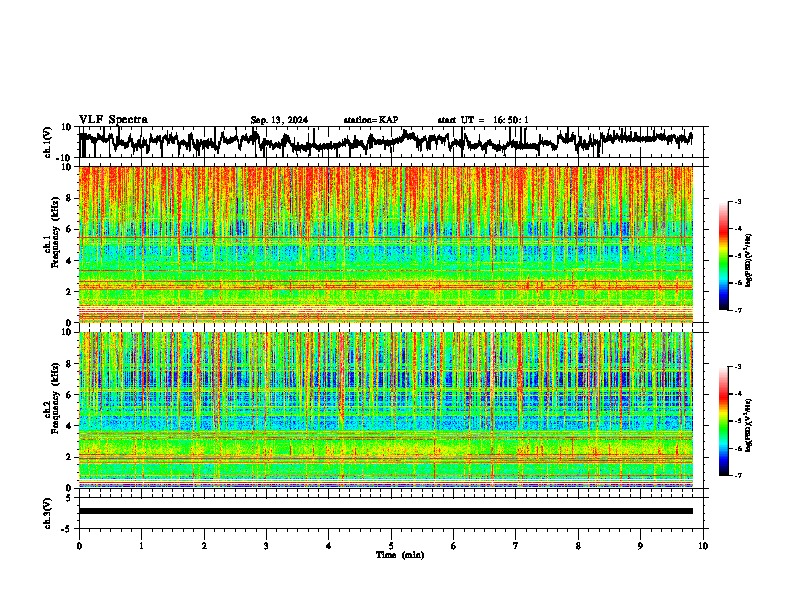
Task: Click the time axis tick label '3'
Action: pos(266,546)
